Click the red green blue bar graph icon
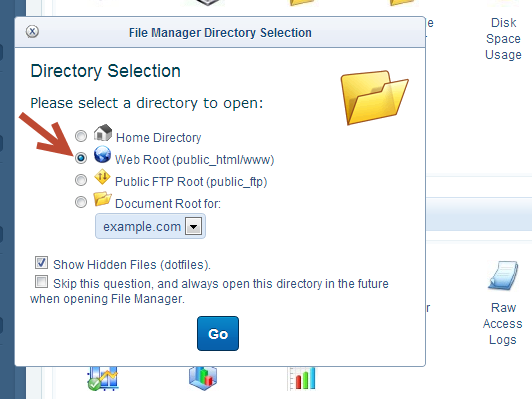This screenshot has height=399, width=532. [x=302, y=378]
